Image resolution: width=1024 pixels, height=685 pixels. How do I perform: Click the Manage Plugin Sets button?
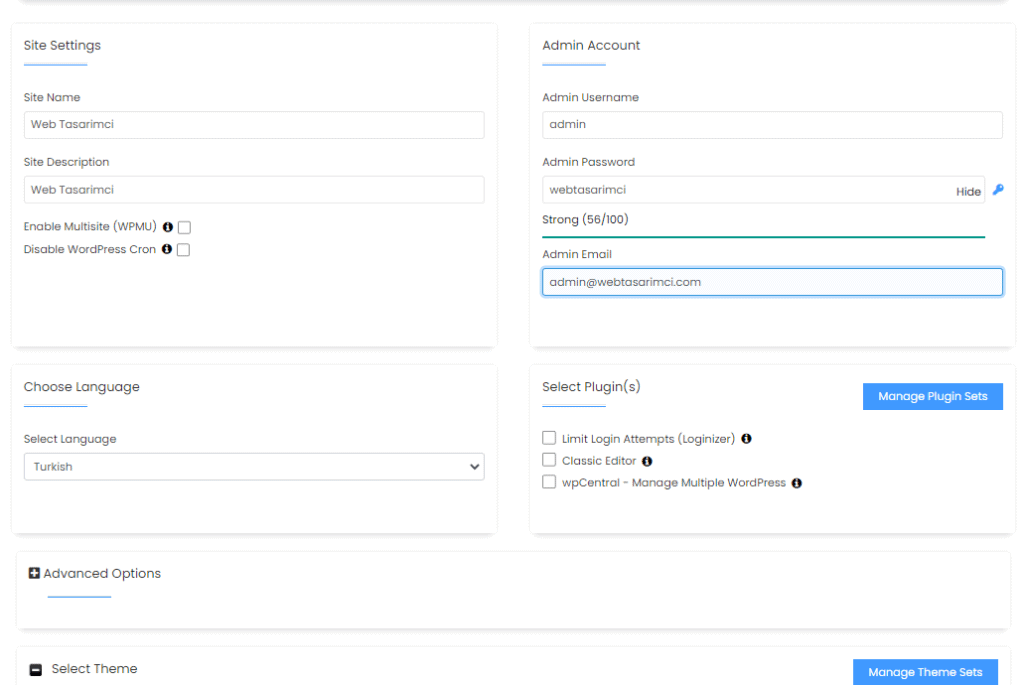coord(932,396)
